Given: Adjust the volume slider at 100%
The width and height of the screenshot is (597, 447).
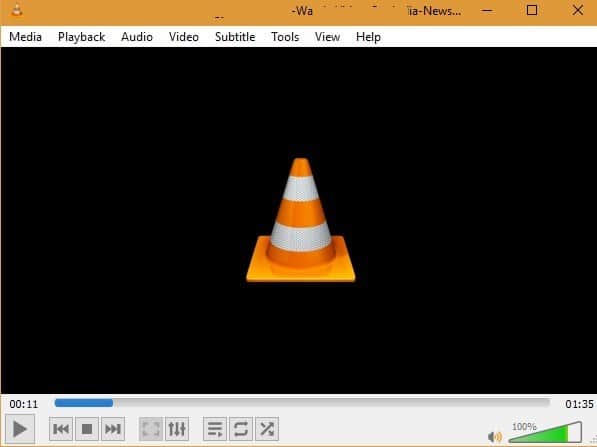Looking at the screenshot, I should click(545, 432).
